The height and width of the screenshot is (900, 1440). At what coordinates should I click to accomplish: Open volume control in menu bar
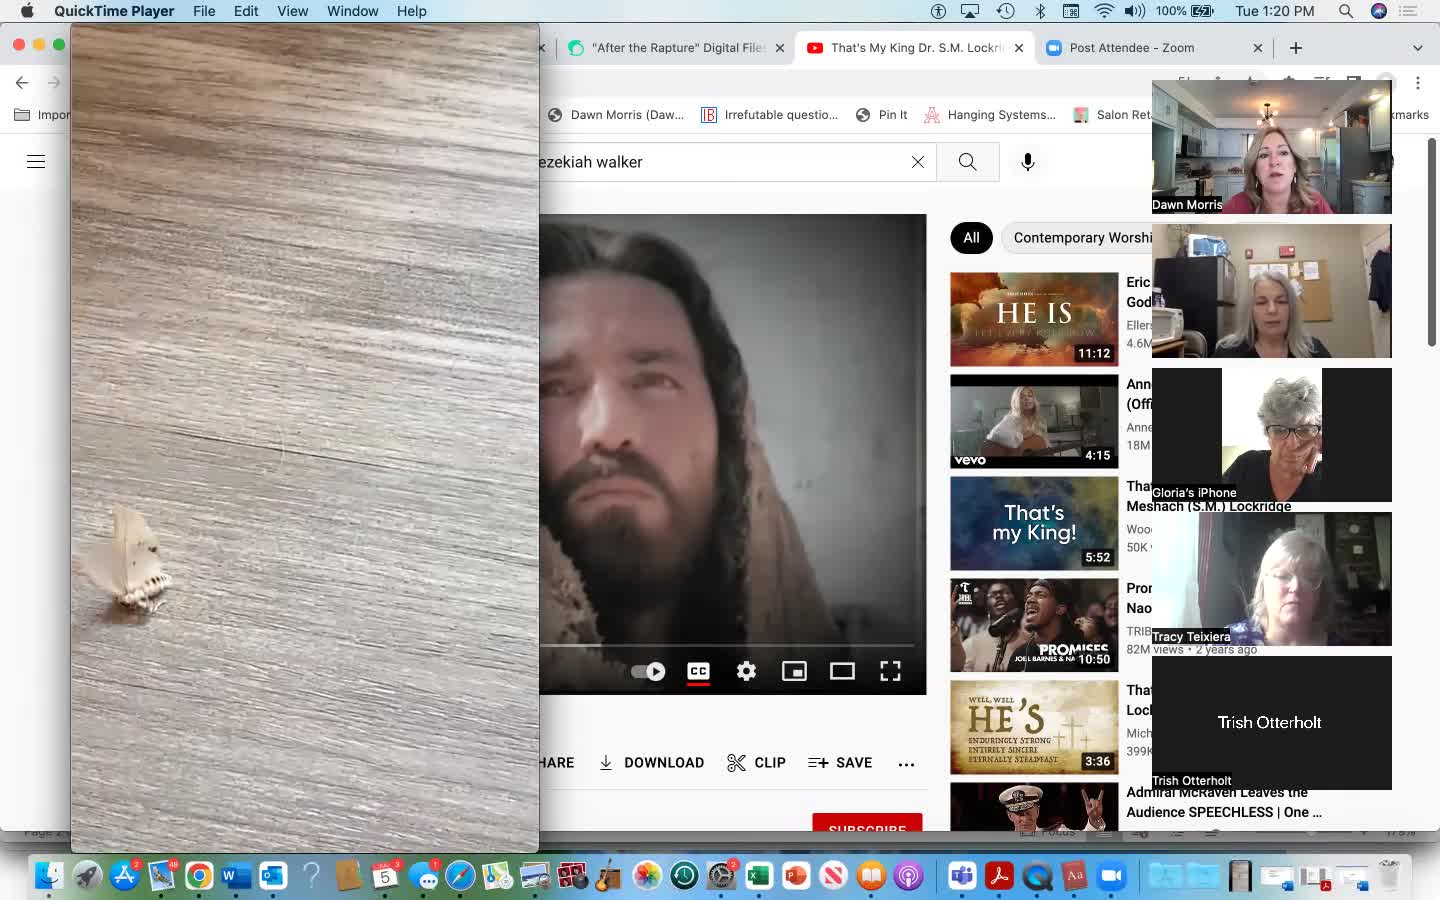pos(1135,11)
